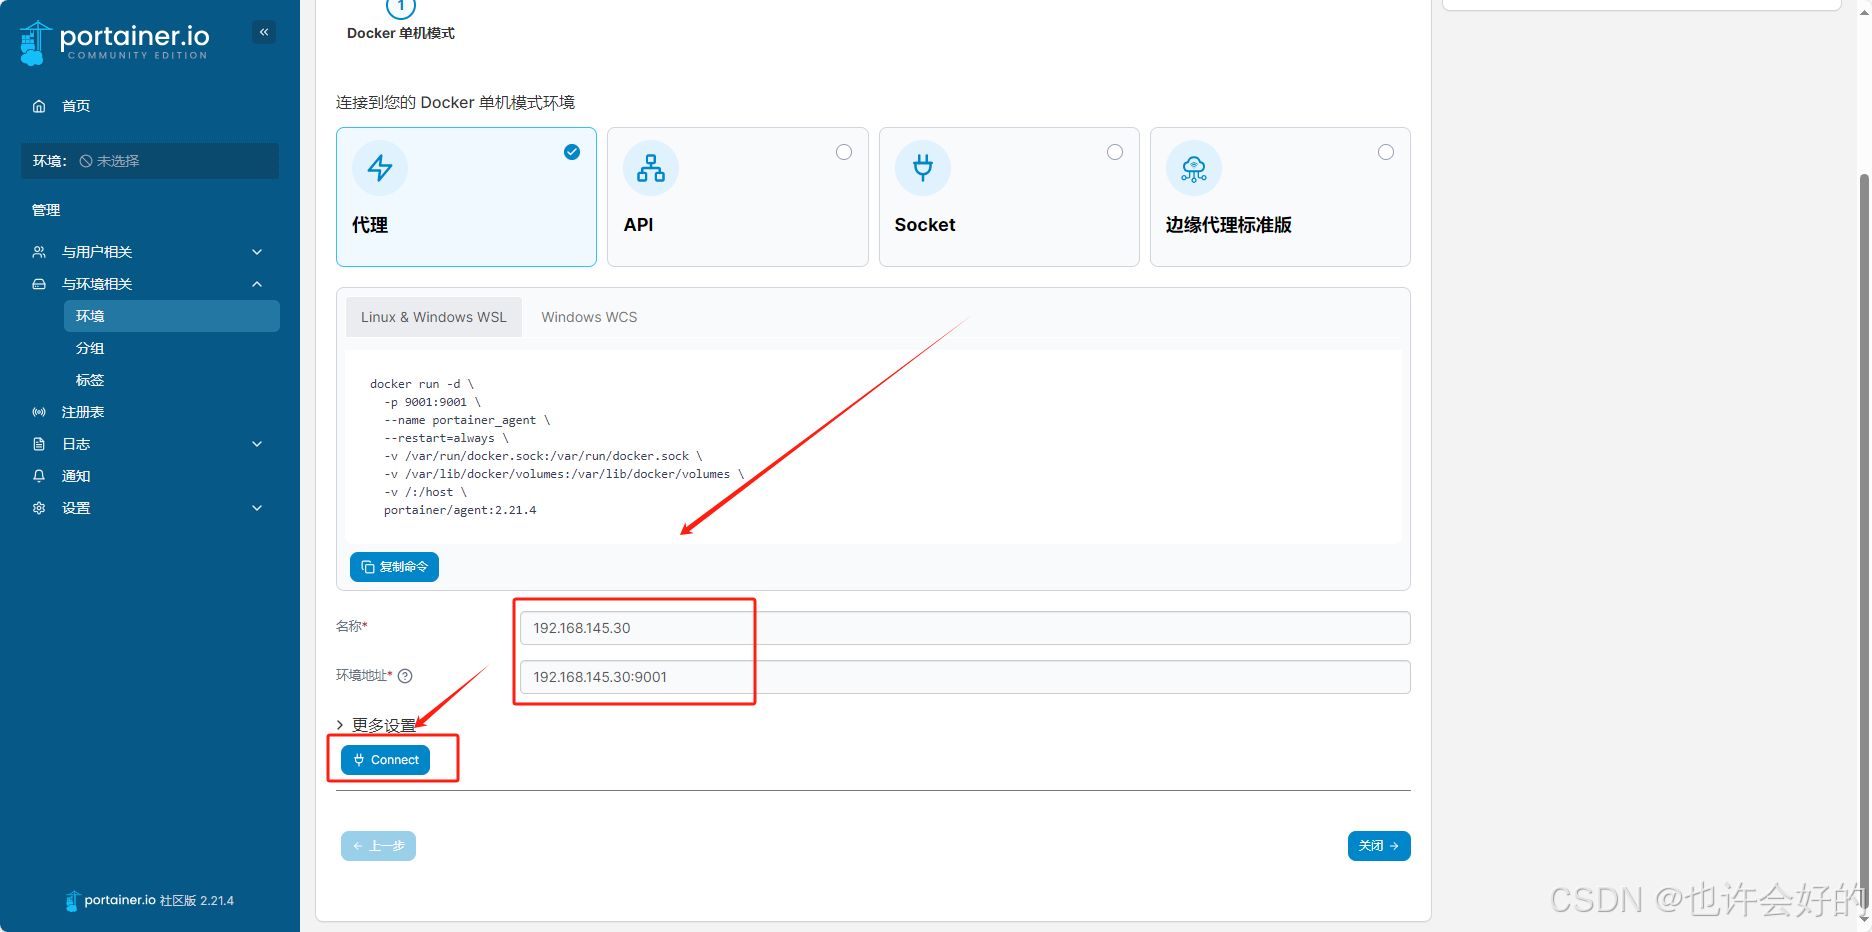Click the home icon beside 首页

tap(39, 106)
